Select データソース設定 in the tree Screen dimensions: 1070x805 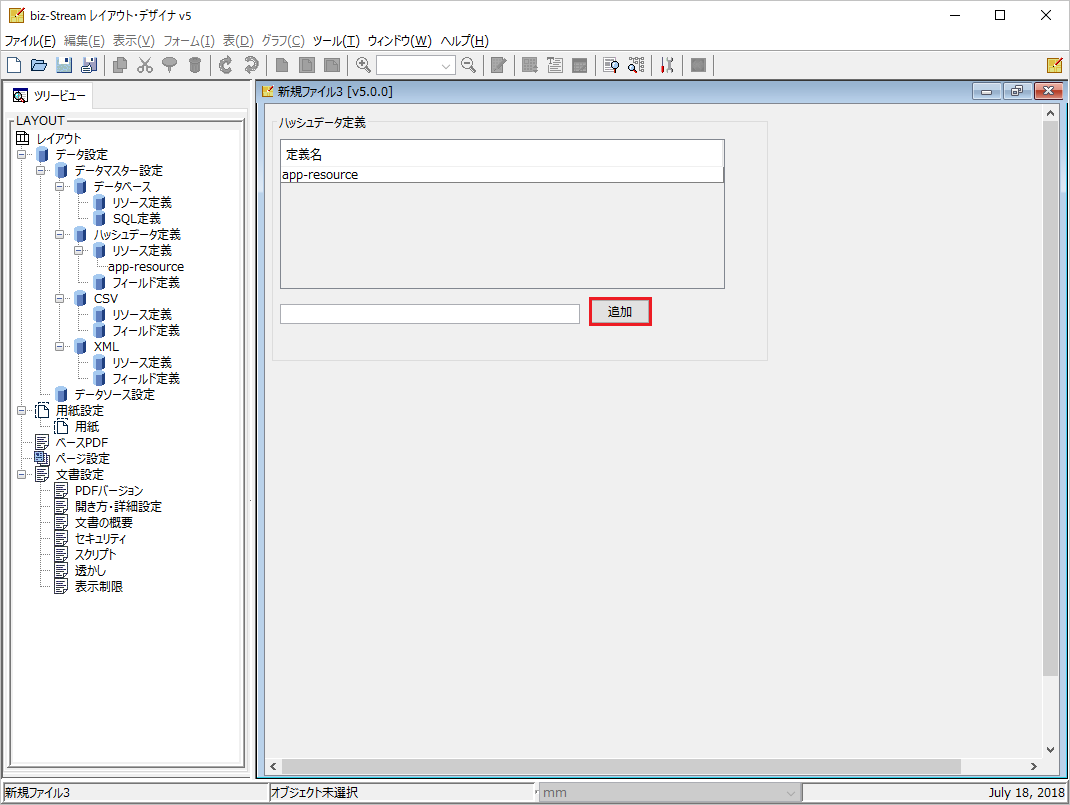click(x=115, y=395)
